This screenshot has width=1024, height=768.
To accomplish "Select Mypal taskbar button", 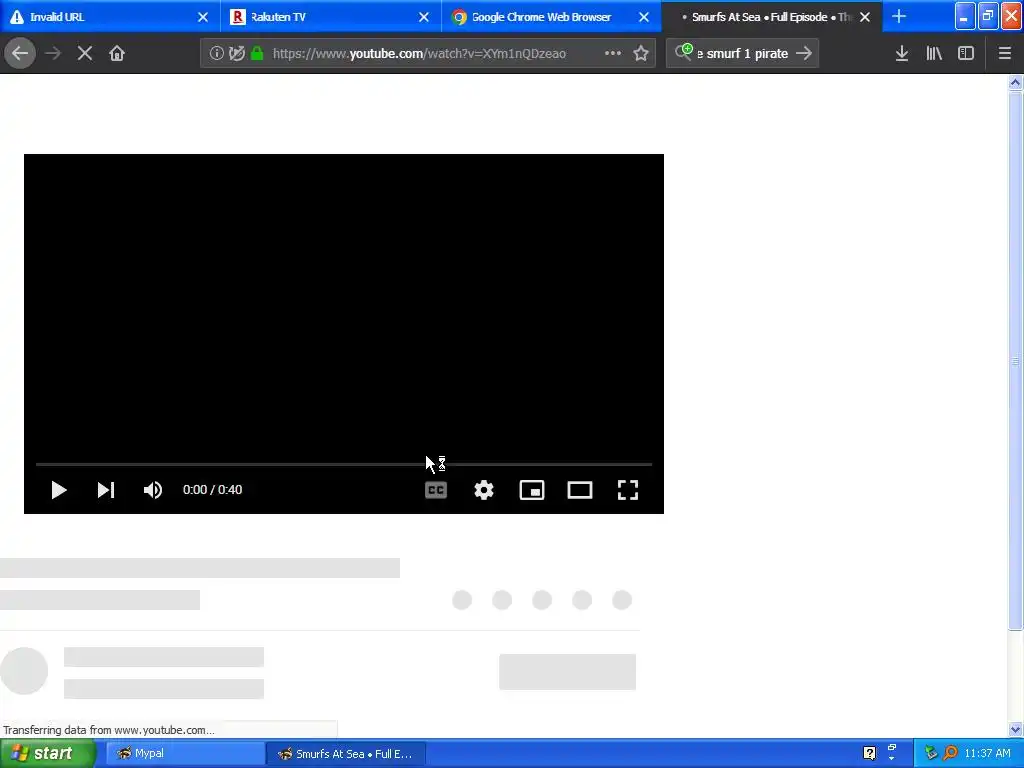I will coord(184,754).
